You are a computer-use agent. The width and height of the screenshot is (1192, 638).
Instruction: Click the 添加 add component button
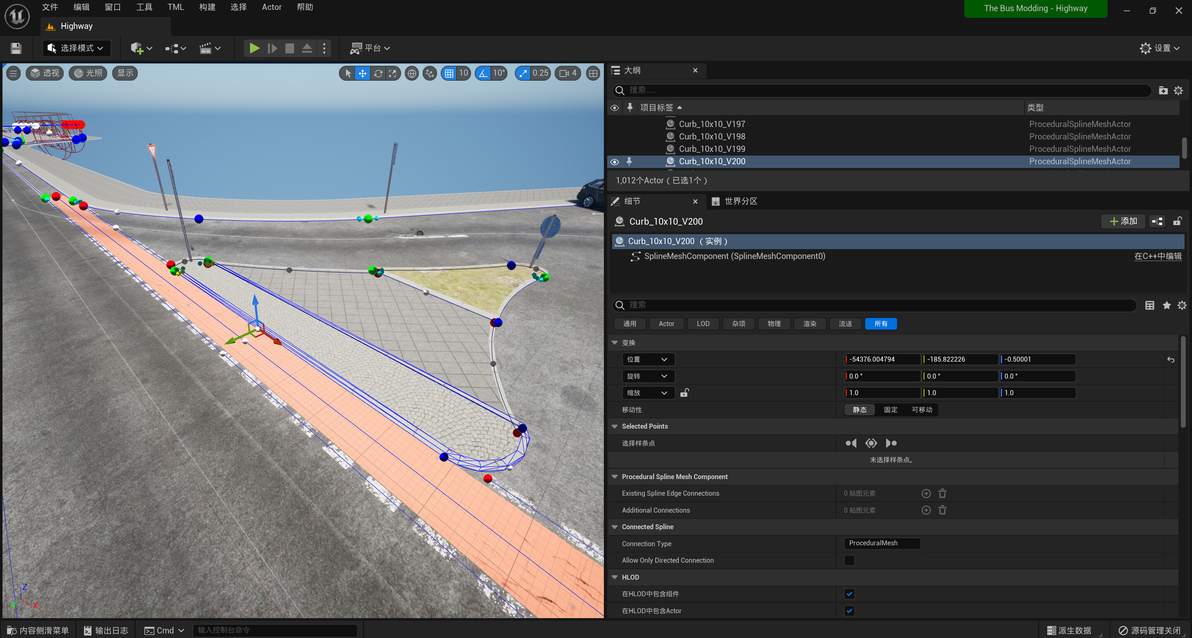1124,221
